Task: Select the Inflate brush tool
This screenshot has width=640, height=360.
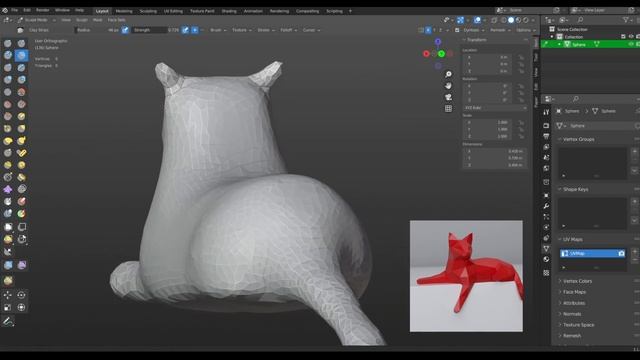Action: [8, 80]
